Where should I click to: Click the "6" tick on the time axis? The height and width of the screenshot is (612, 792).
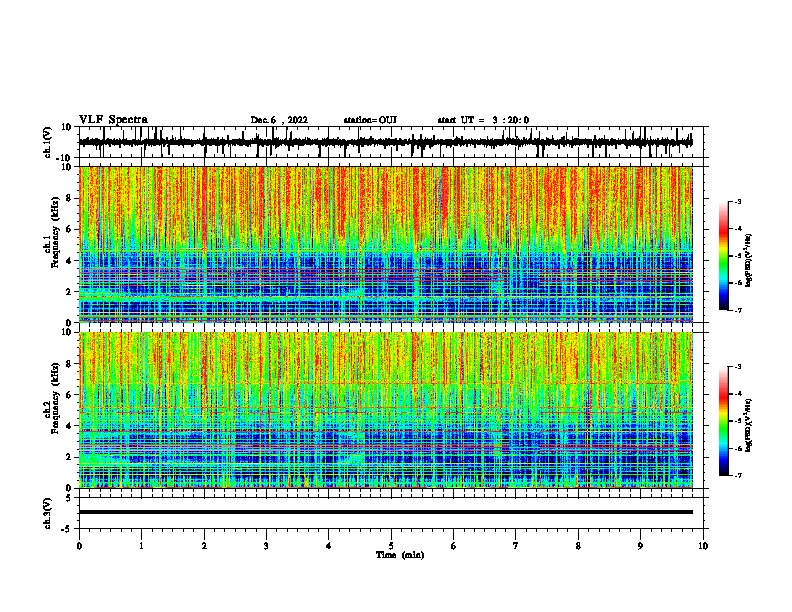453,546
